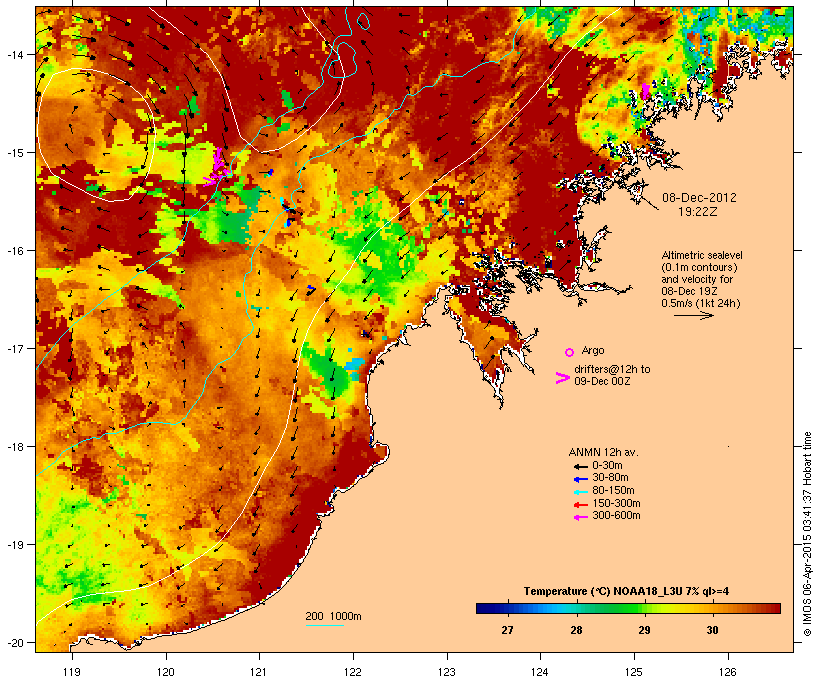The height and width of the screenshot is (680, 820).
Task: Click the date label 08-Dec-2012
Action: pos(699,198)
